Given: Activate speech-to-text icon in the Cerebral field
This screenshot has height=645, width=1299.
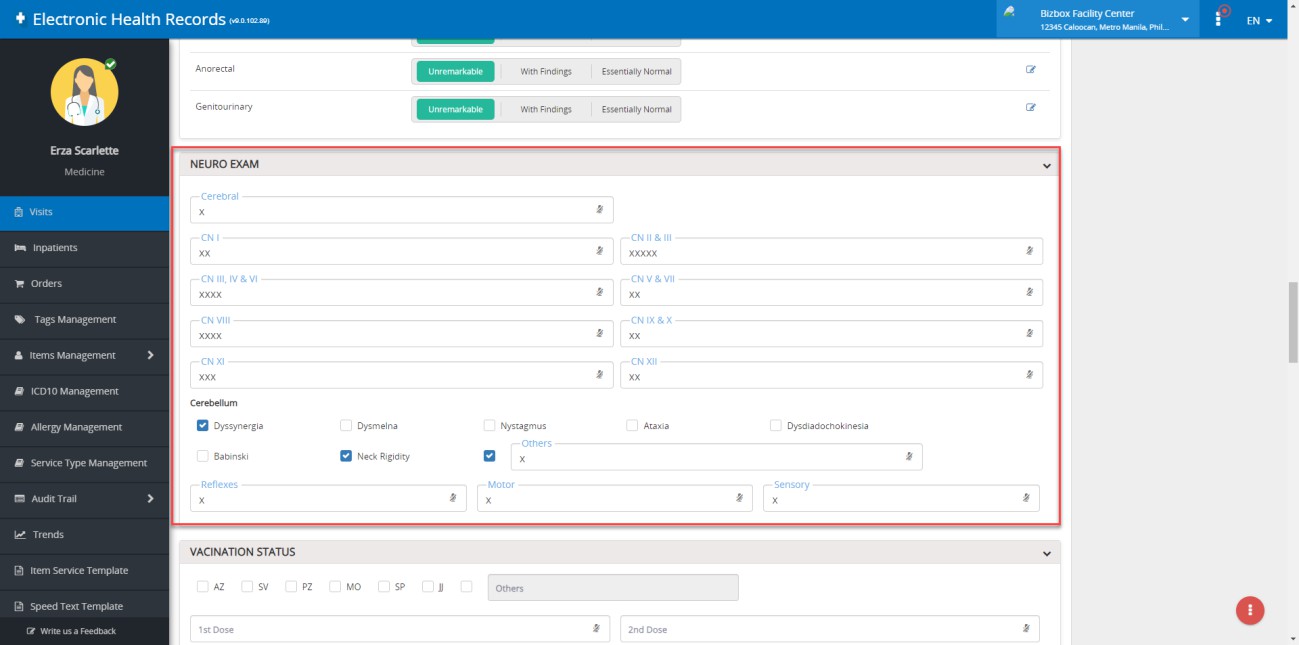Looking at the screenshot, I should [599, 208].
